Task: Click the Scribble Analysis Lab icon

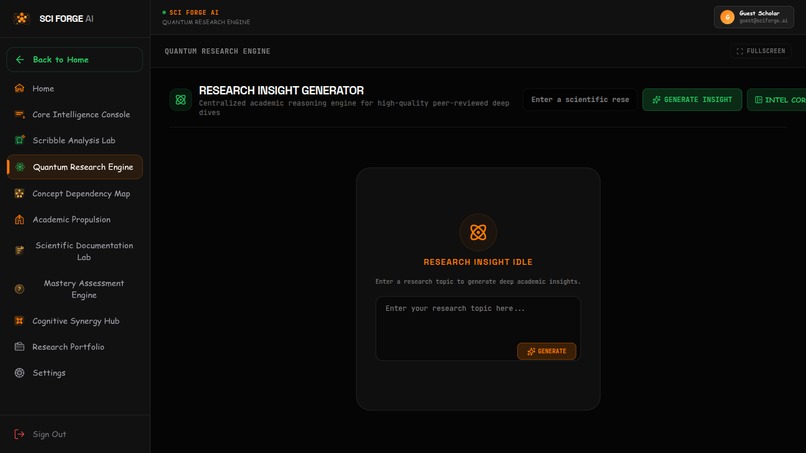Action: pos(20,140)
